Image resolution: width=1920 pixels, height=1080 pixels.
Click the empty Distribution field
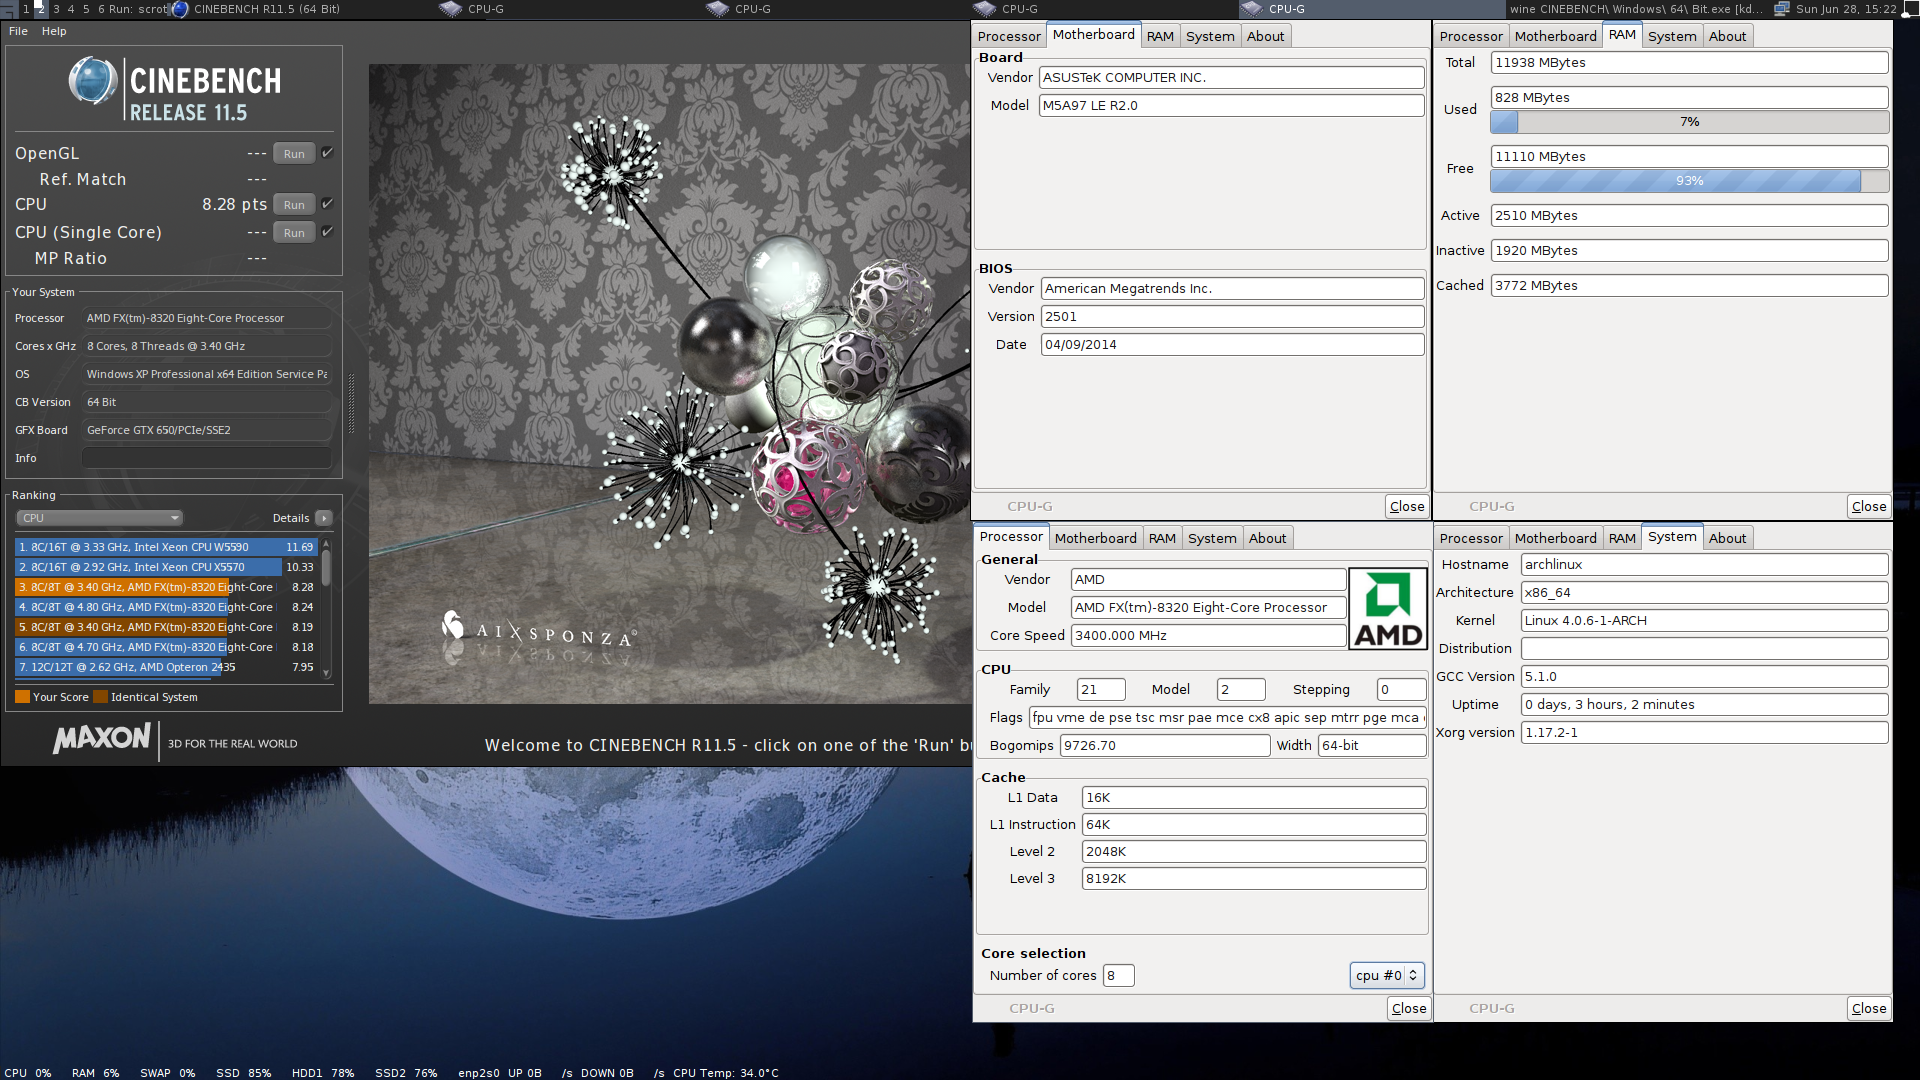(1704, 648)
